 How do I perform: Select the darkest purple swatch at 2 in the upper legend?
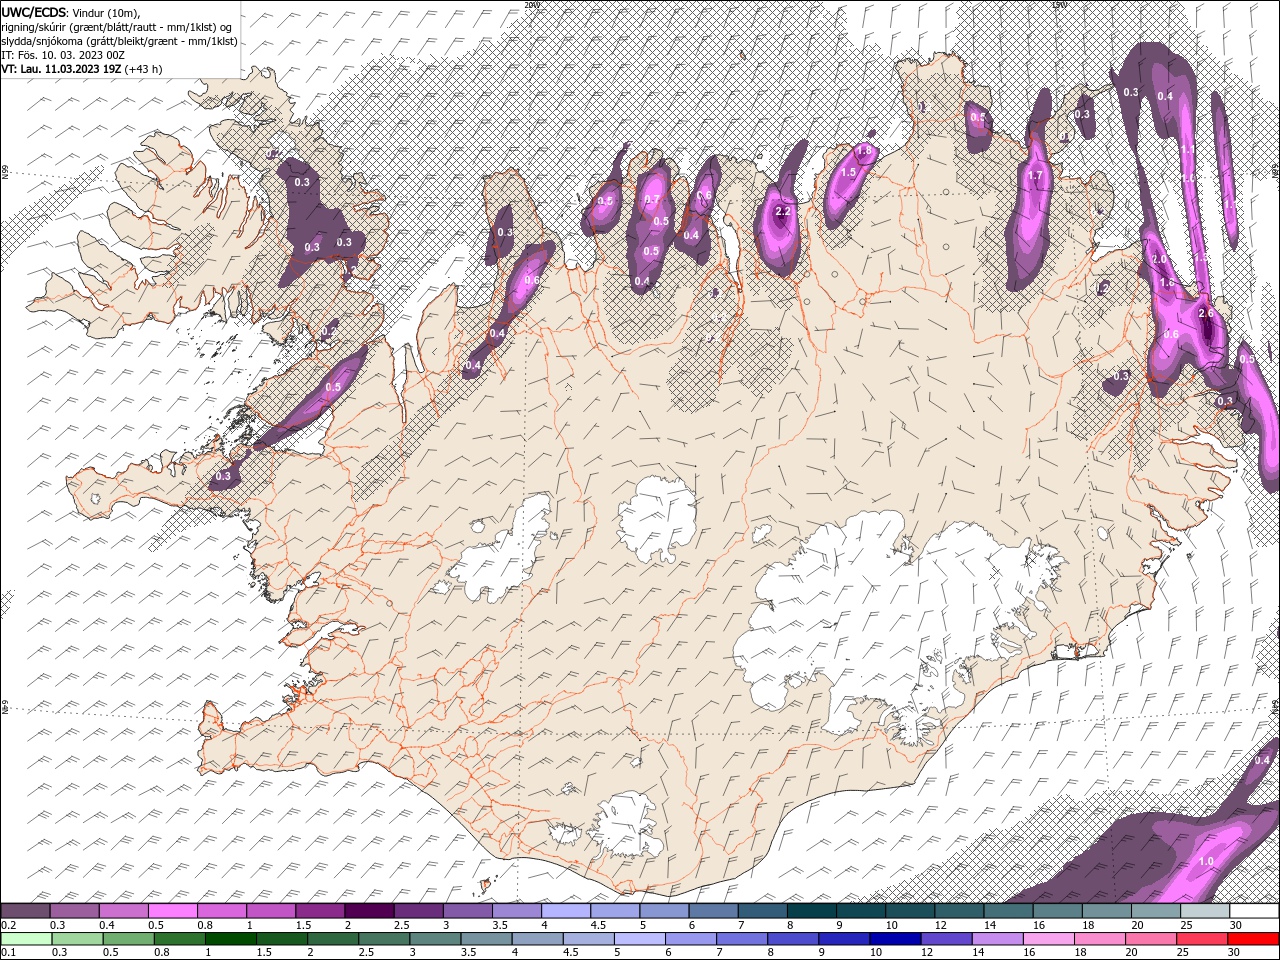pyautogui.click(x=369, y=910)
